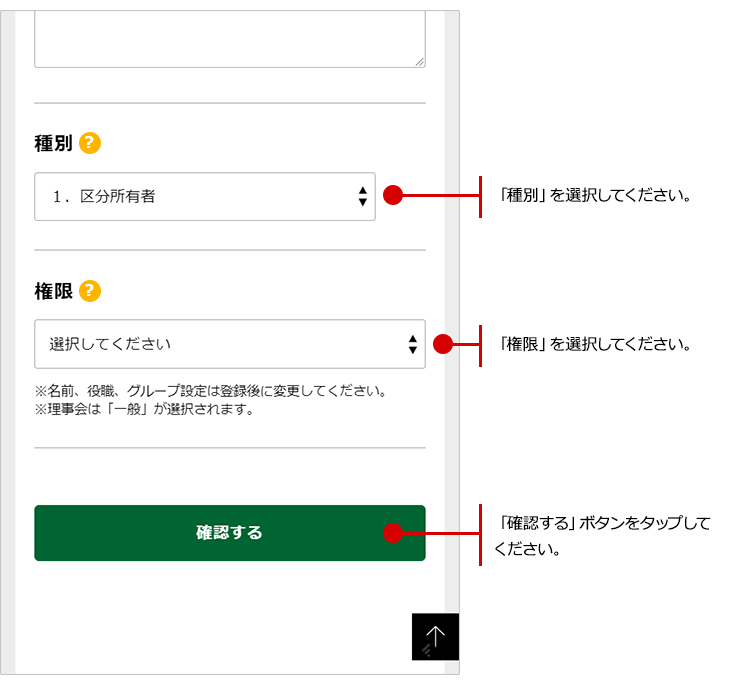Open the dropdown showing 1. 区分所有者

(x=200, y=197)
